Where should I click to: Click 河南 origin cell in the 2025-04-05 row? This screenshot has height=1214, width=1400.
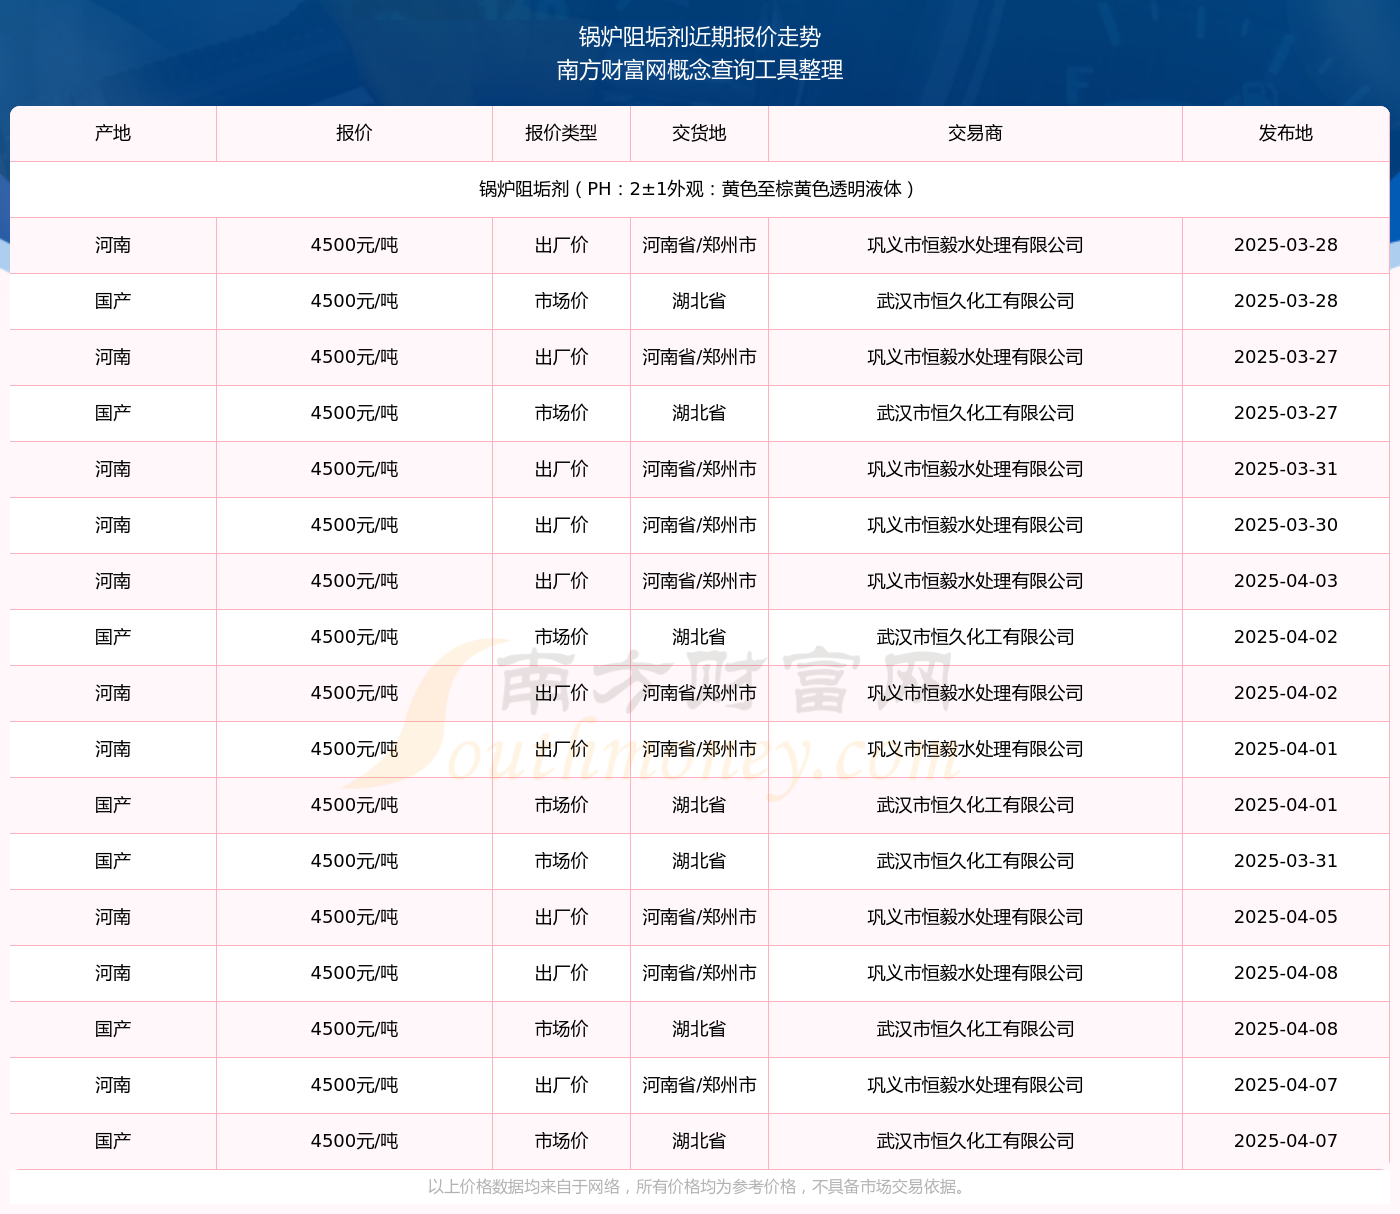coord(113,917)
